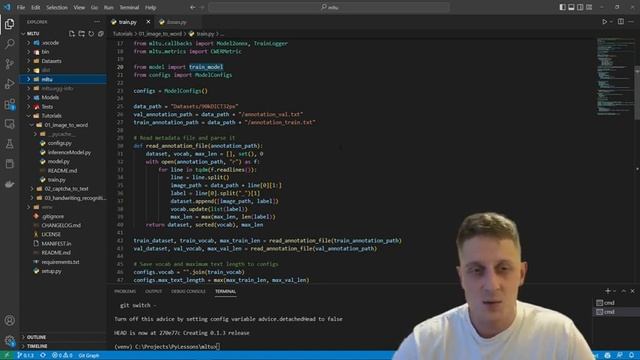Open inferenceModel.py in the explorer

(69, 152)
